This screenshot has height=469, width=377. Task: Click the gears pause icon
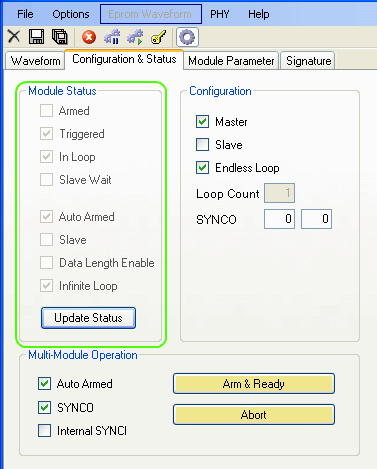[112, 37]
